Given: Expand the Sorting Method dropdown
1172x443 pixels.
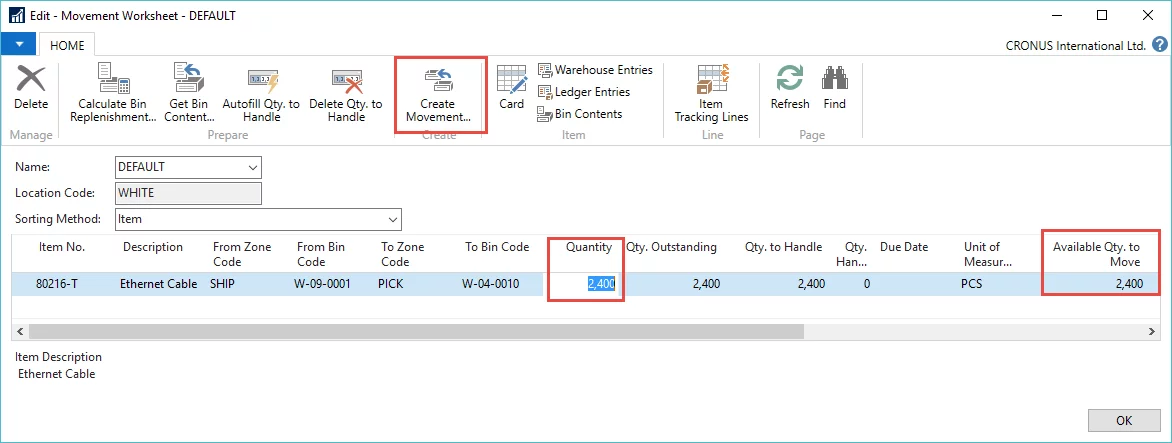Looking at the screenshot, I should point(392,219).
